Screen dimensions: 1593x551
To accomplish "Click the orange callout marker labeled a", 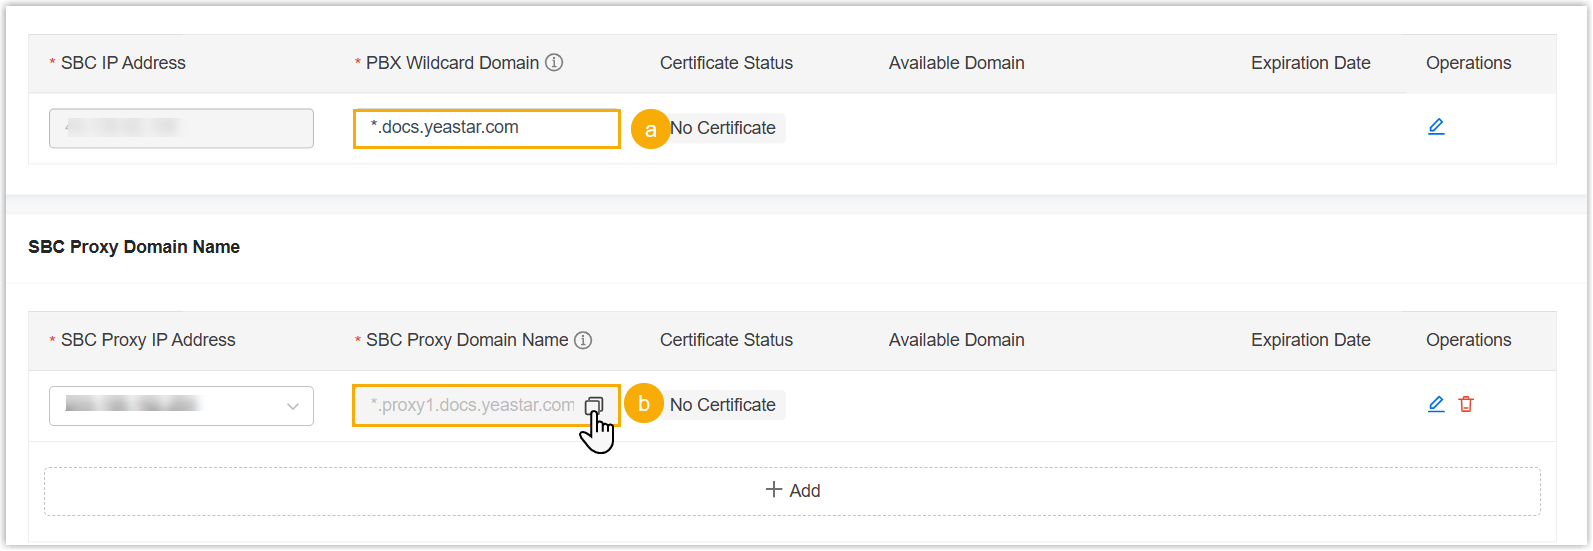I will point(651,129).
